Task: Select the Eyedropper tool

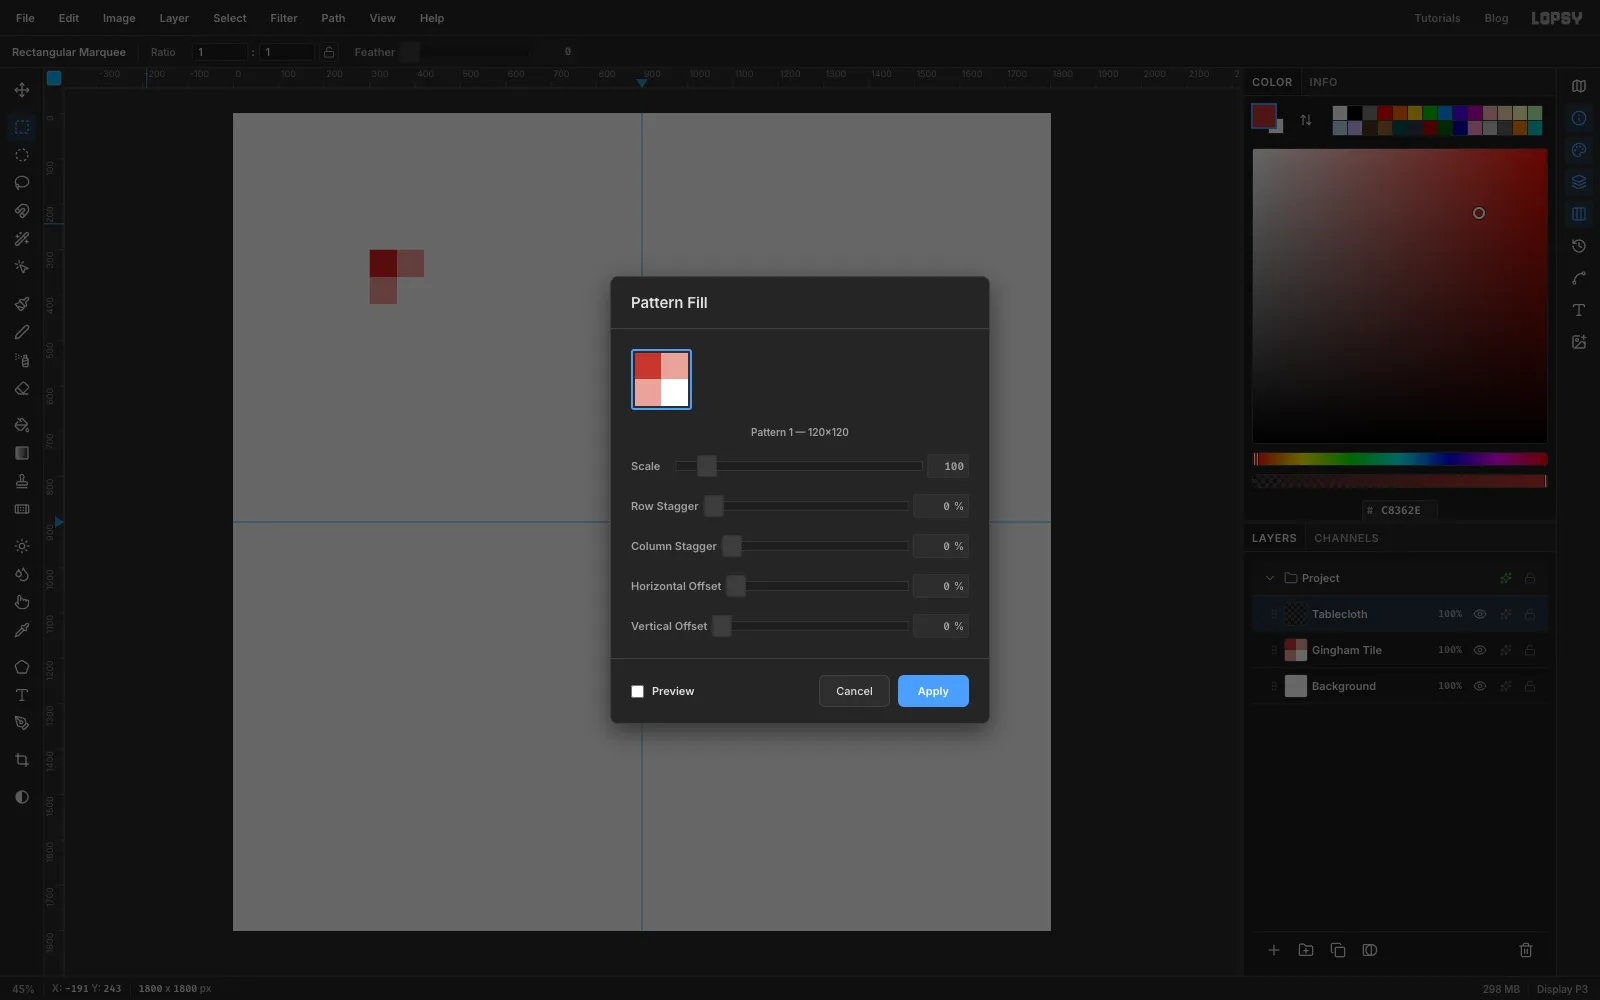Action: [22, 630]
